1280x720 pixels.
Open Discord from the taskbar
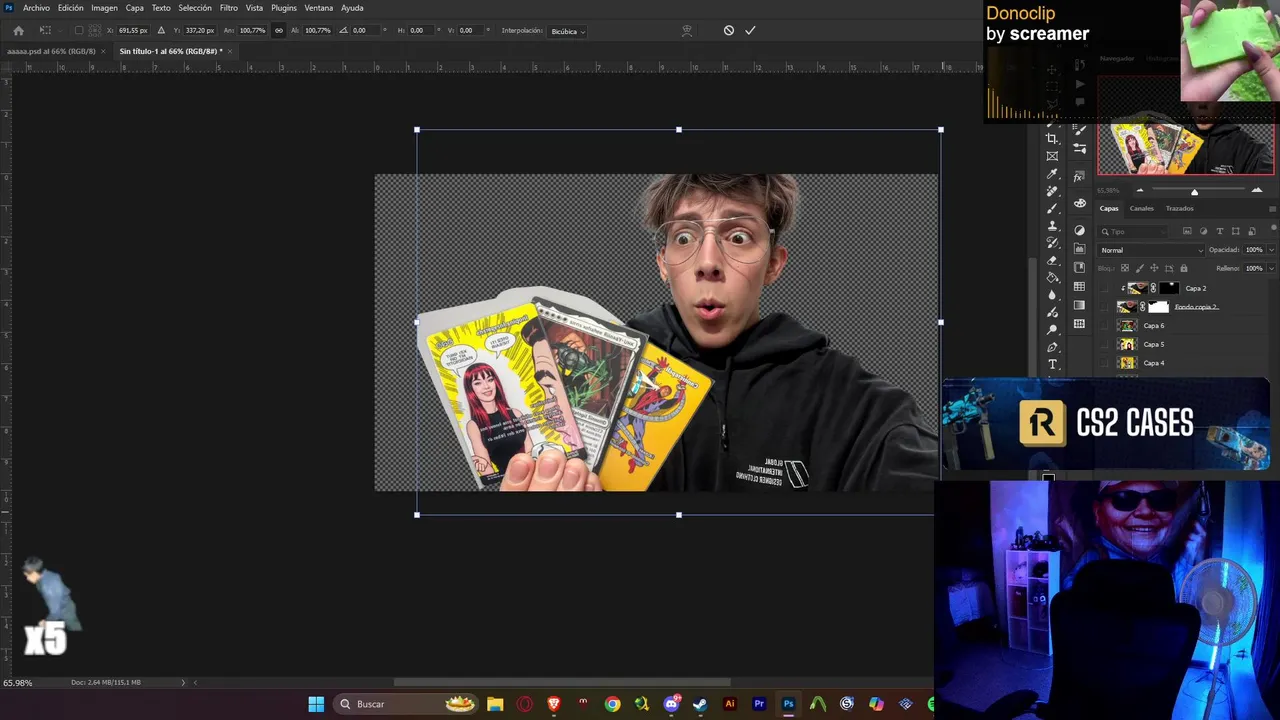pos(672,704)
